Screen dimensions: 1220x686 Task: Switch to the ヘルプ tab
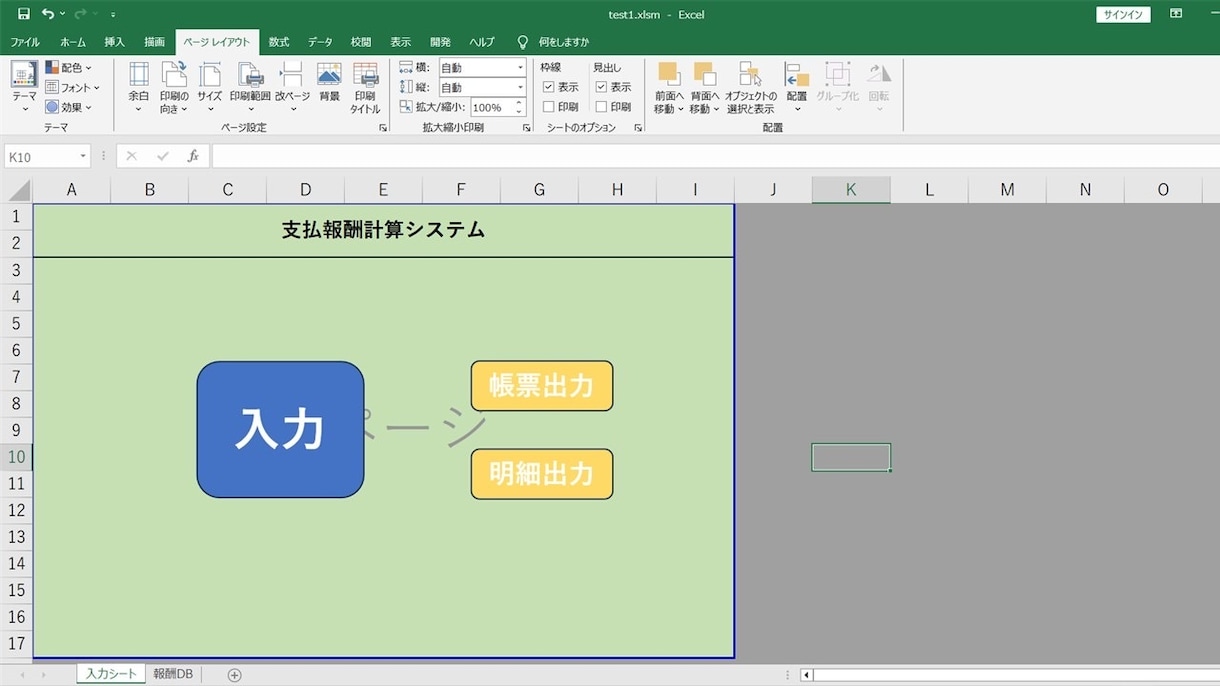pyautogui.click(x=482, y=42)
